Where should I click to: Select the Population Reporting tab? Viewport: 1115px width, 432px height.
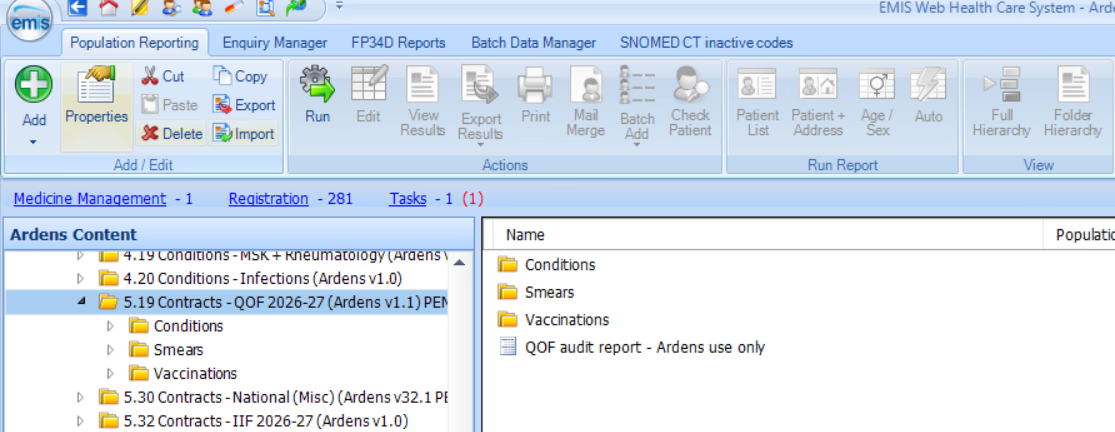[134, 43]
